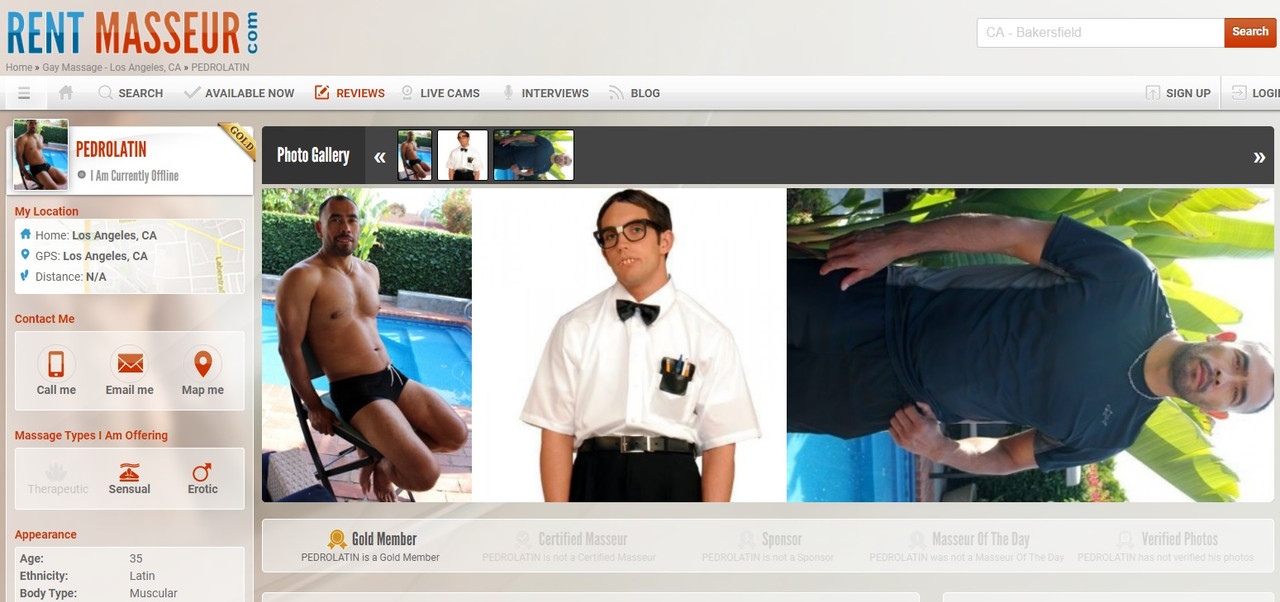The height and width of the screenshot is (602, 1280).
Task: Click the Rent Masseur logo
Action: (132, 33)
